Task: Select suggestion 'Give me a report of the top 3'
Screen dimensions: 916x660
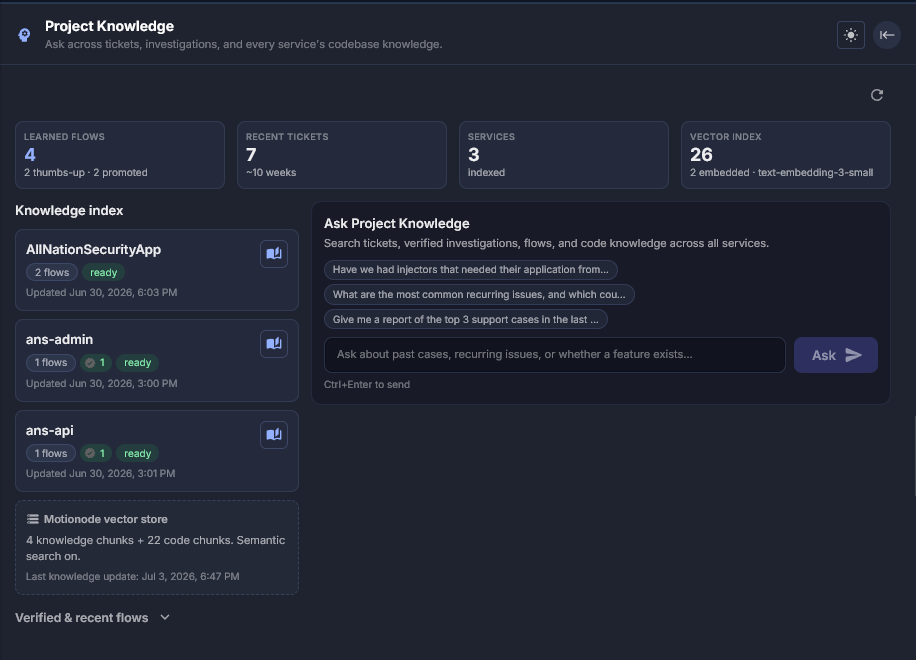Action: (x=466, y=319)
